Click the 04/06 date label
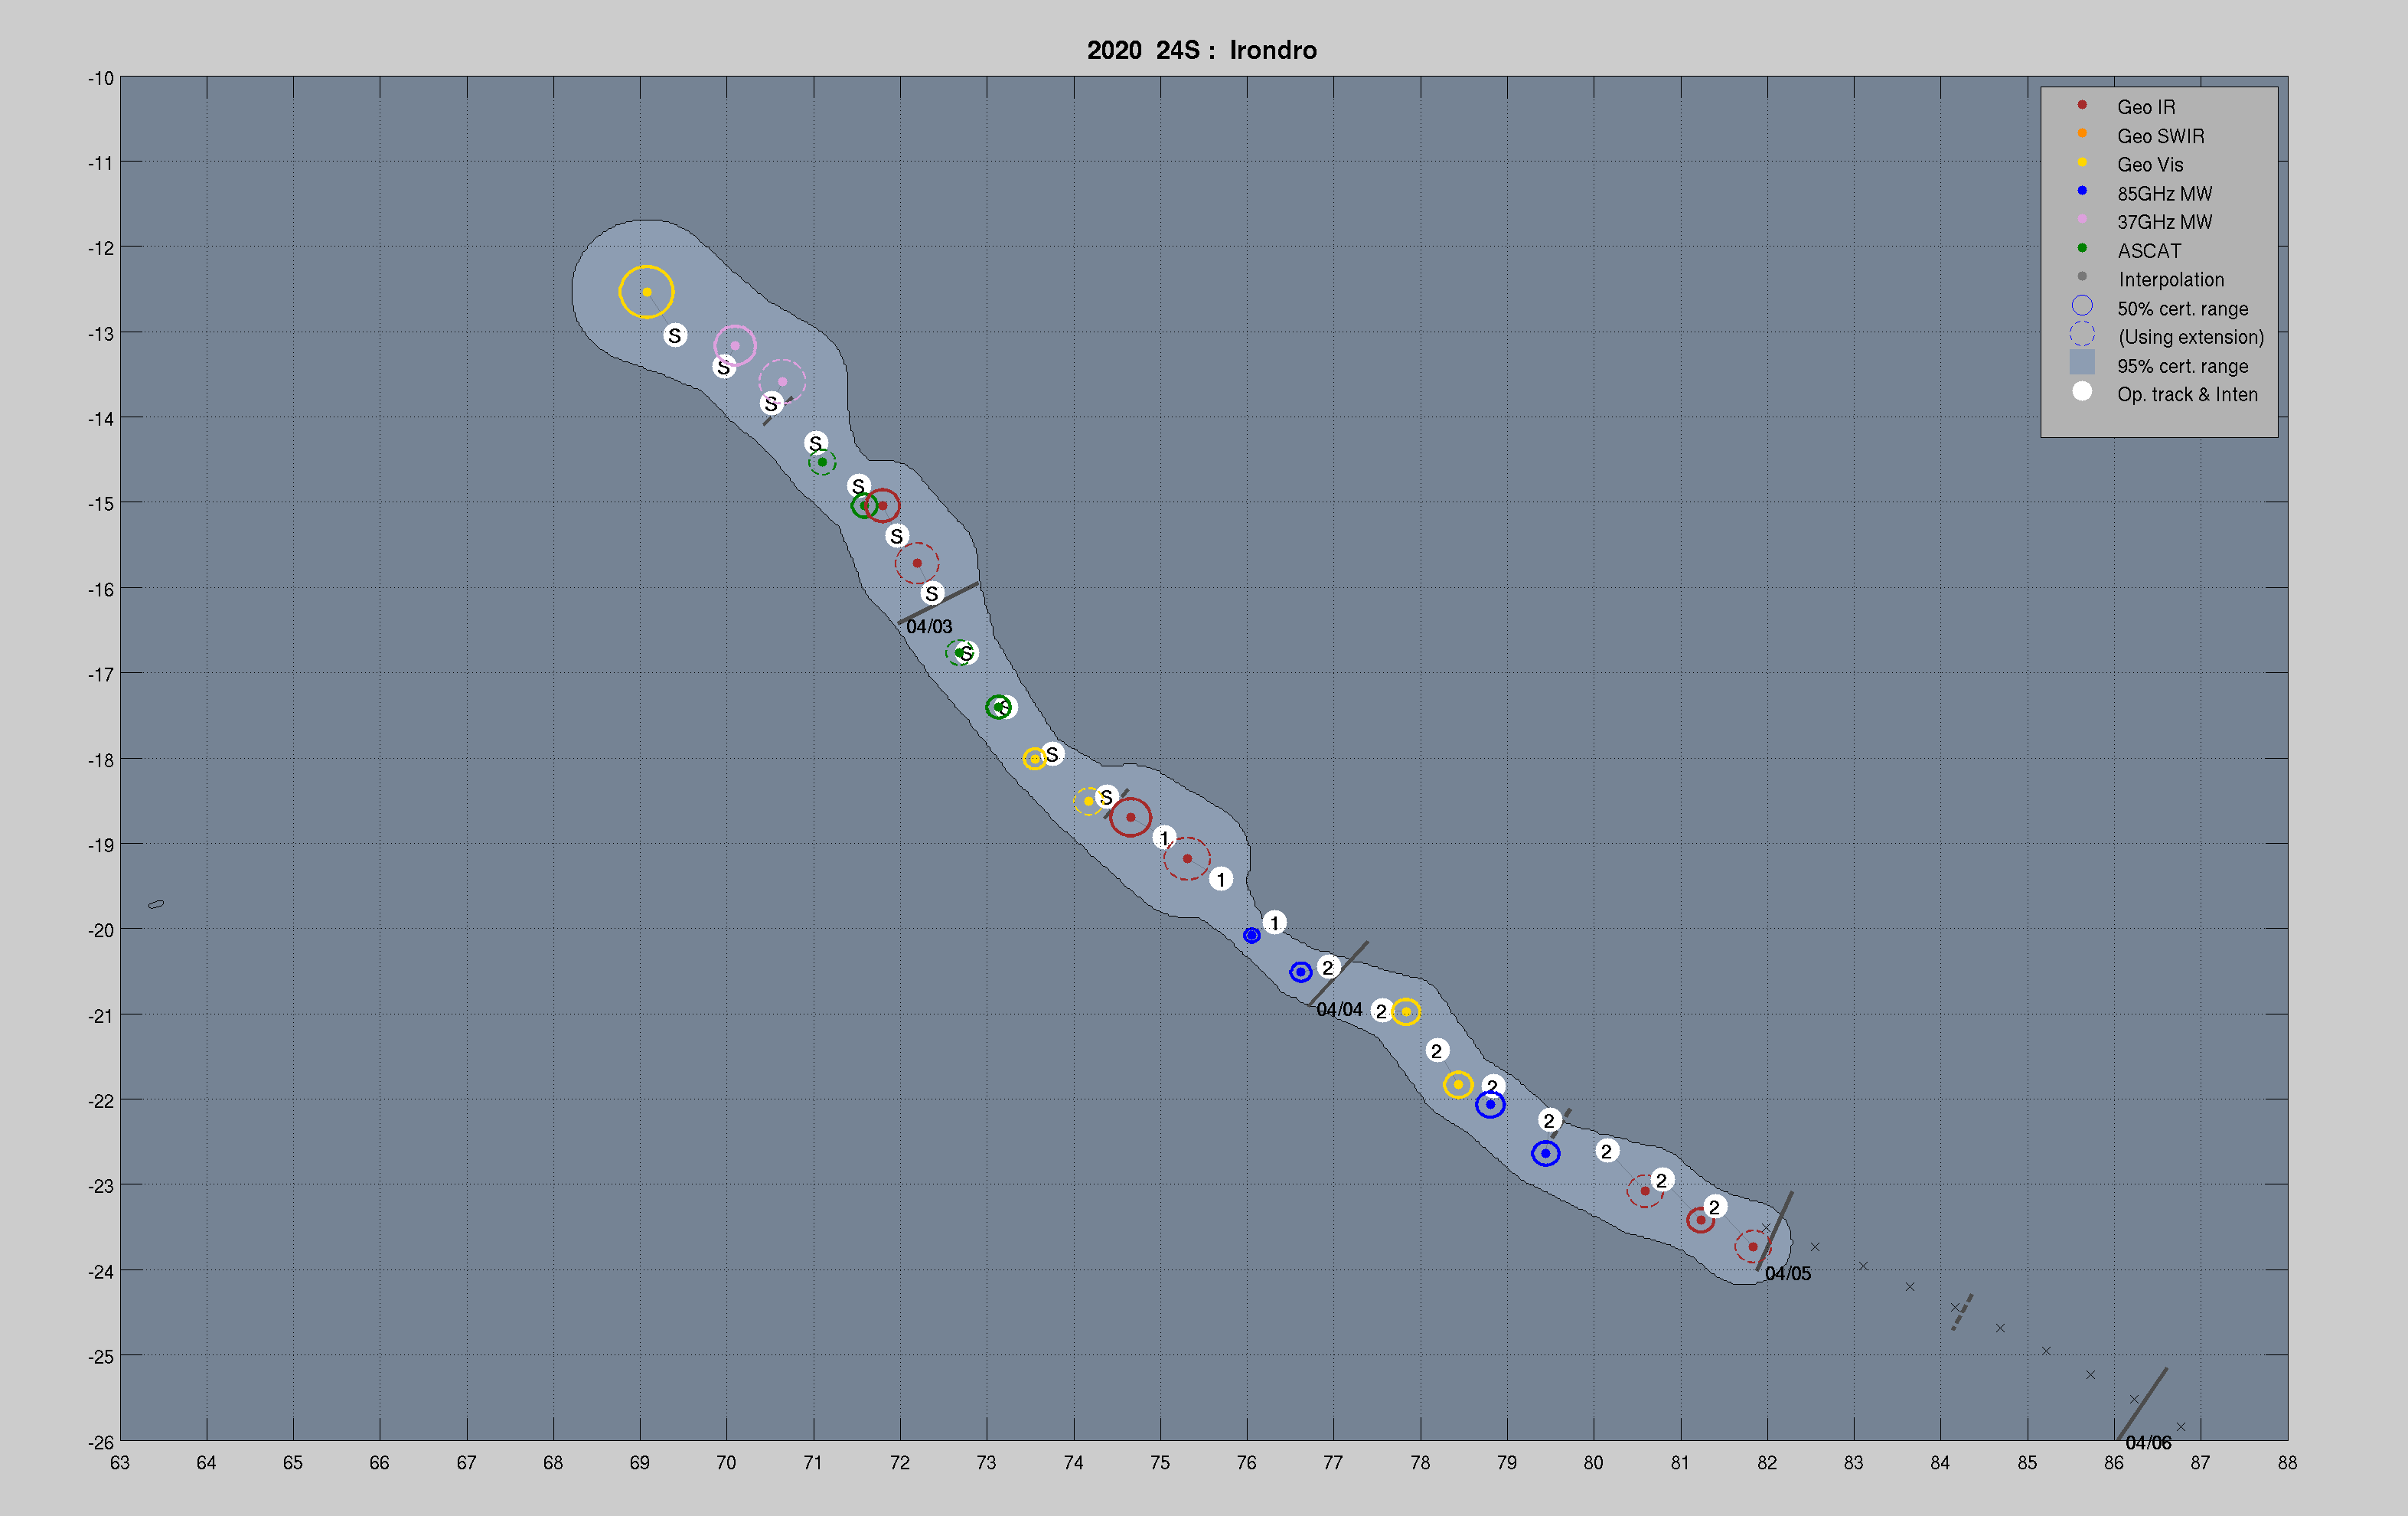The image size is (2408, 1516). click(2148, 1443)
